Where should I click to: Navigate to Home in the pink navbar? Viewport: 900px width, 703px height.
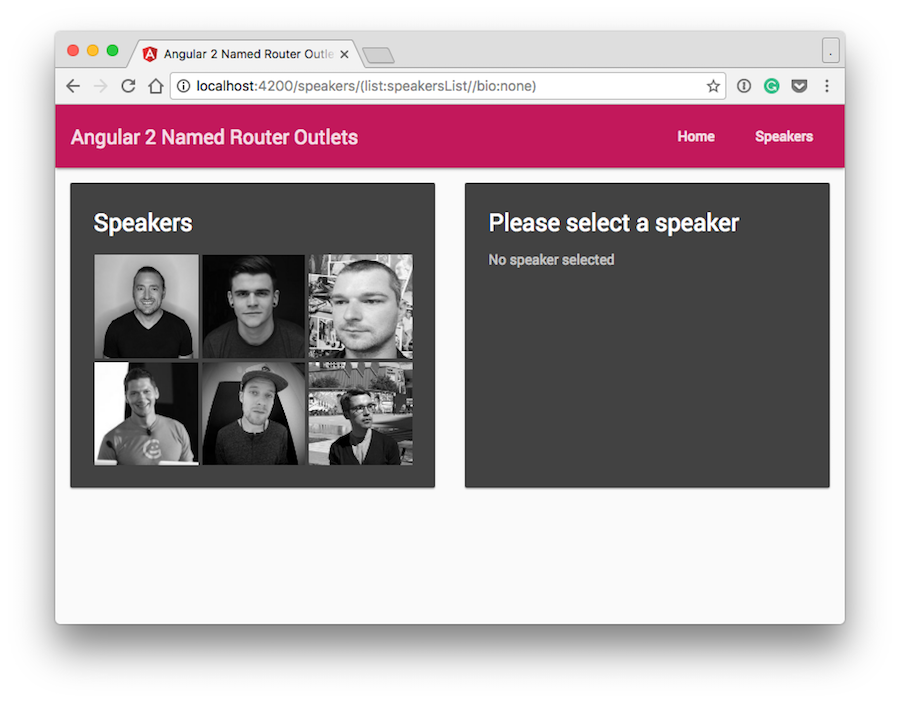(696, 137)
